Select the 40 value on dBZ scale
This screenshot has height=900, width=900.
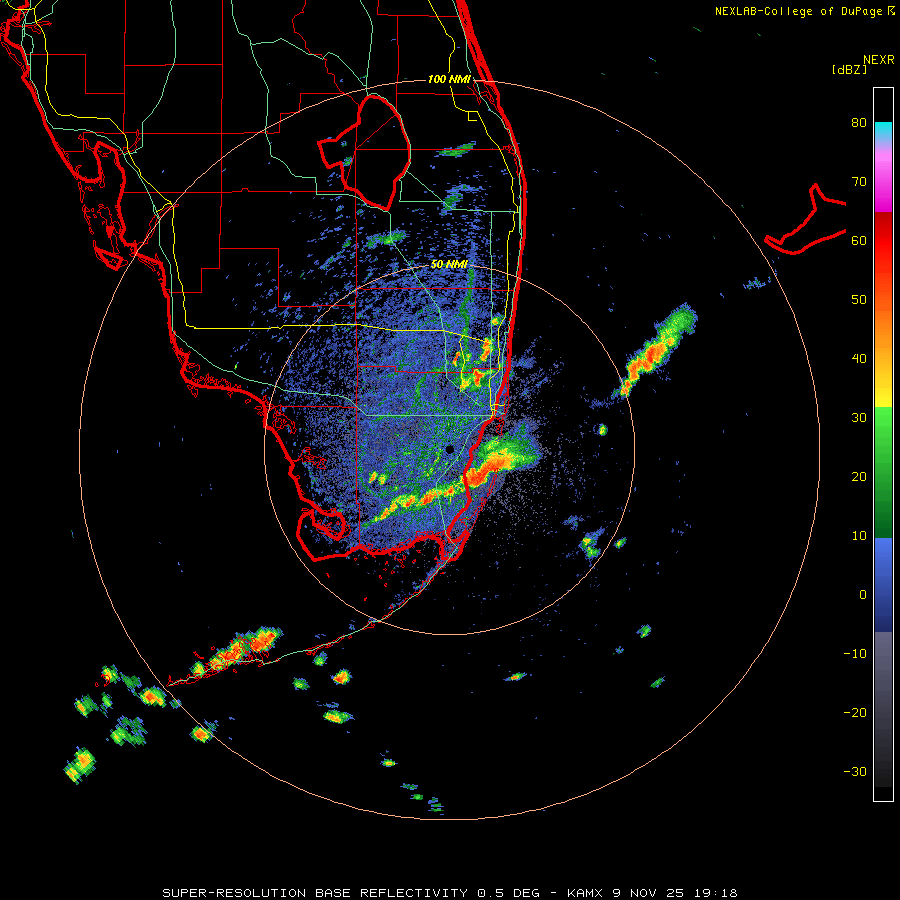click(x=859, y=359)
